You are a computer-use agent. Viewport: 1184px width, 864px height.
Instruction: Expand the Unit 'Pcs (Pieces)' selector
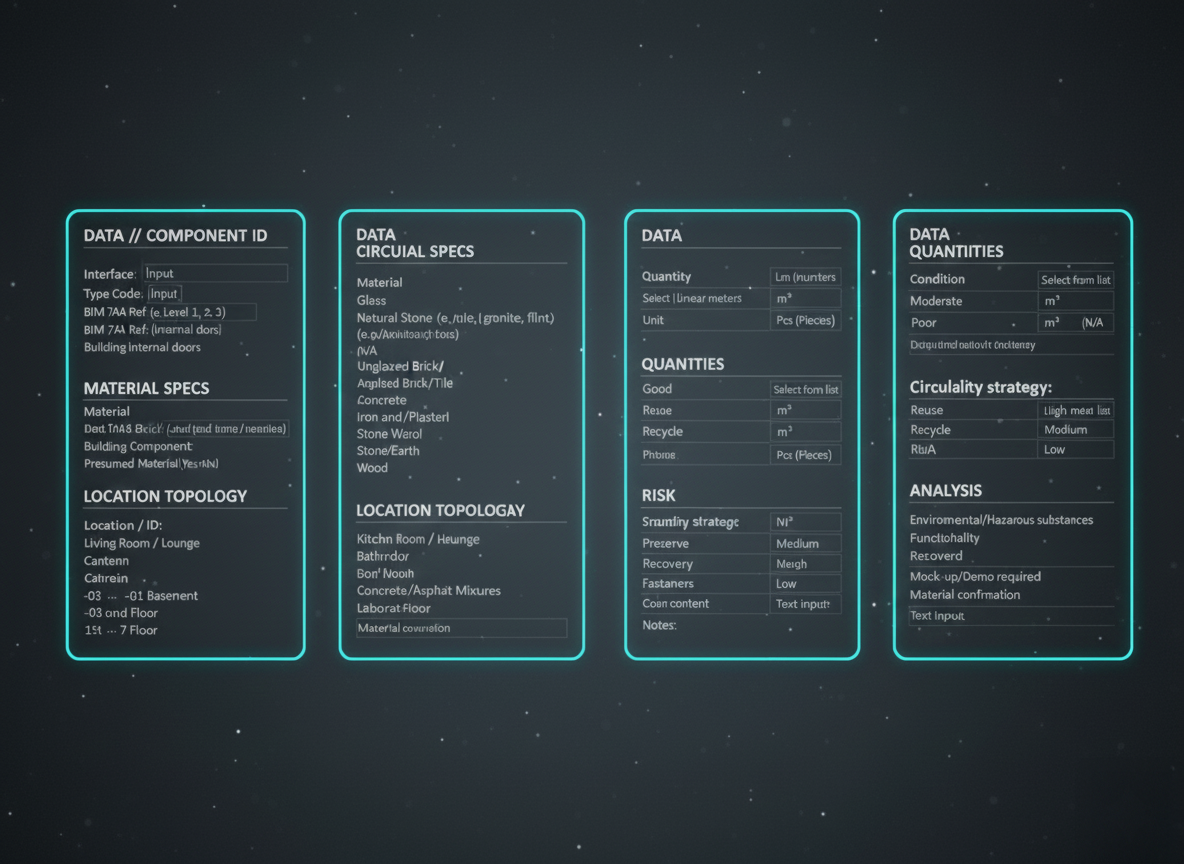(806, 320)
